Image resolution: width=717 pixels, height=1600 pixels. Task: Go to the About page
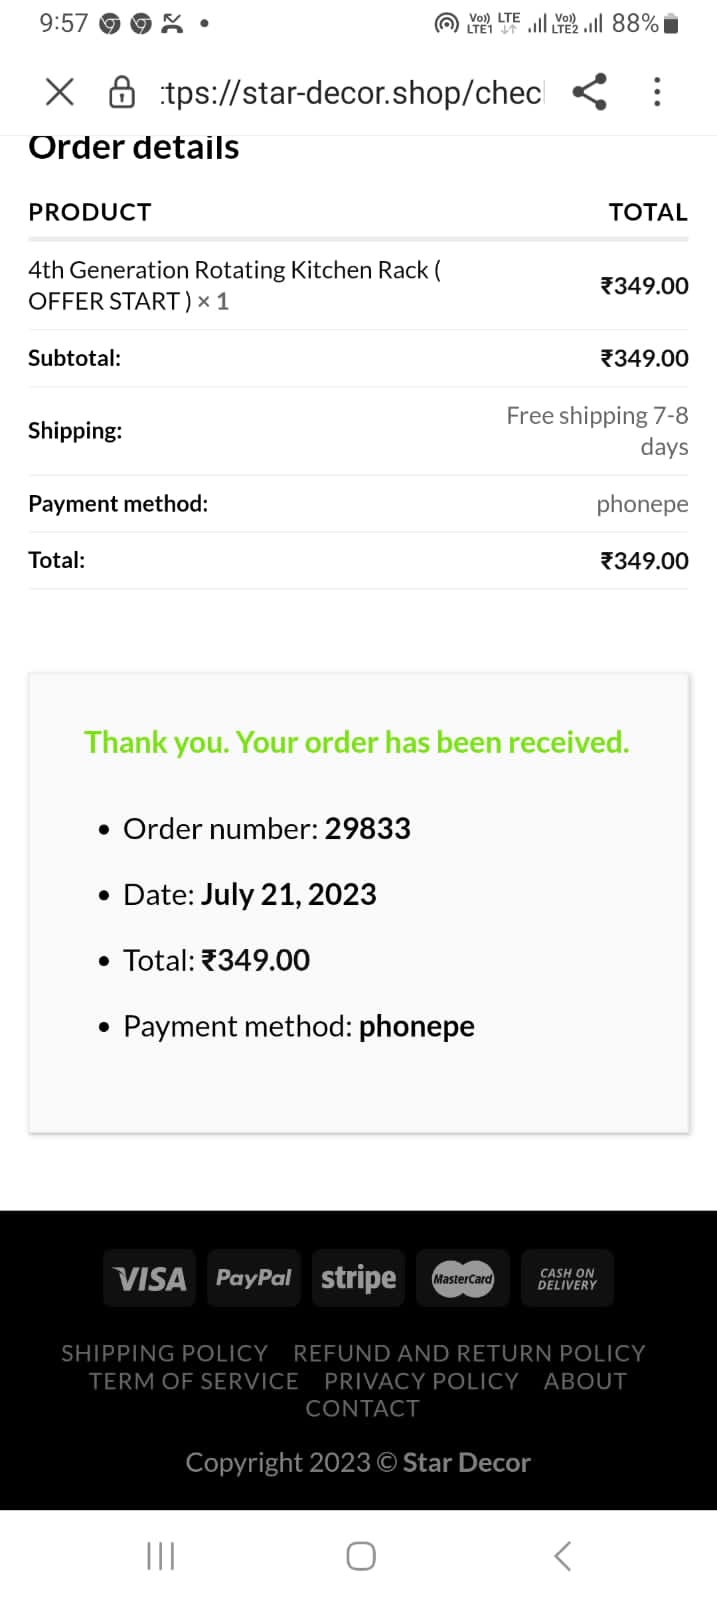tap(585, 1381)
